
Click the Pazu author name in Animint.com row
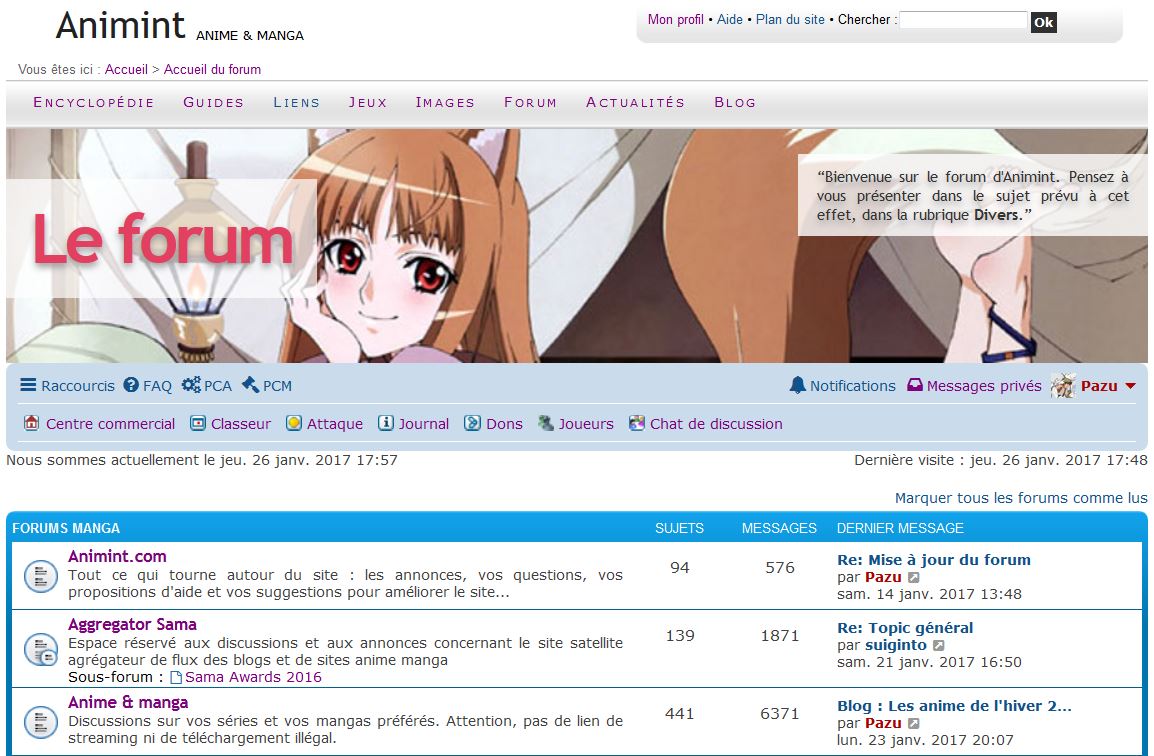(x=883, y=577)
